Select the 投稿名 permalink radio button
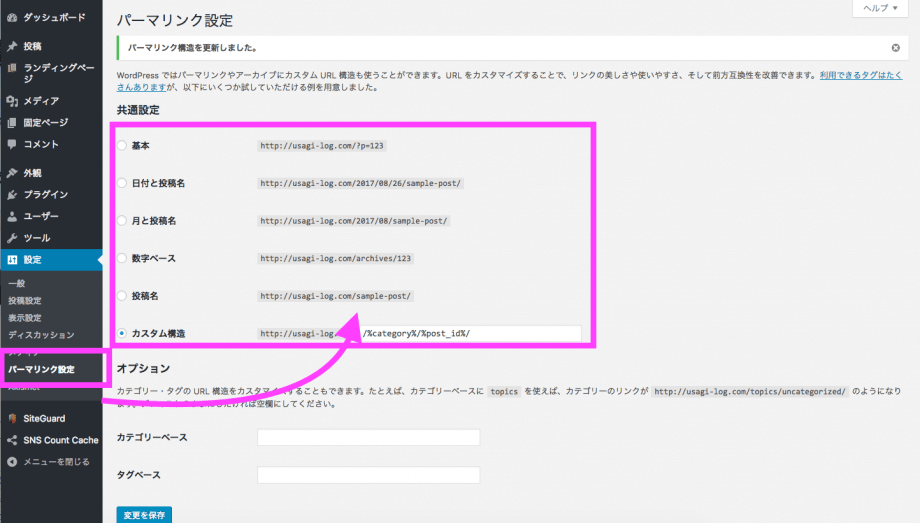 (123, 296)
